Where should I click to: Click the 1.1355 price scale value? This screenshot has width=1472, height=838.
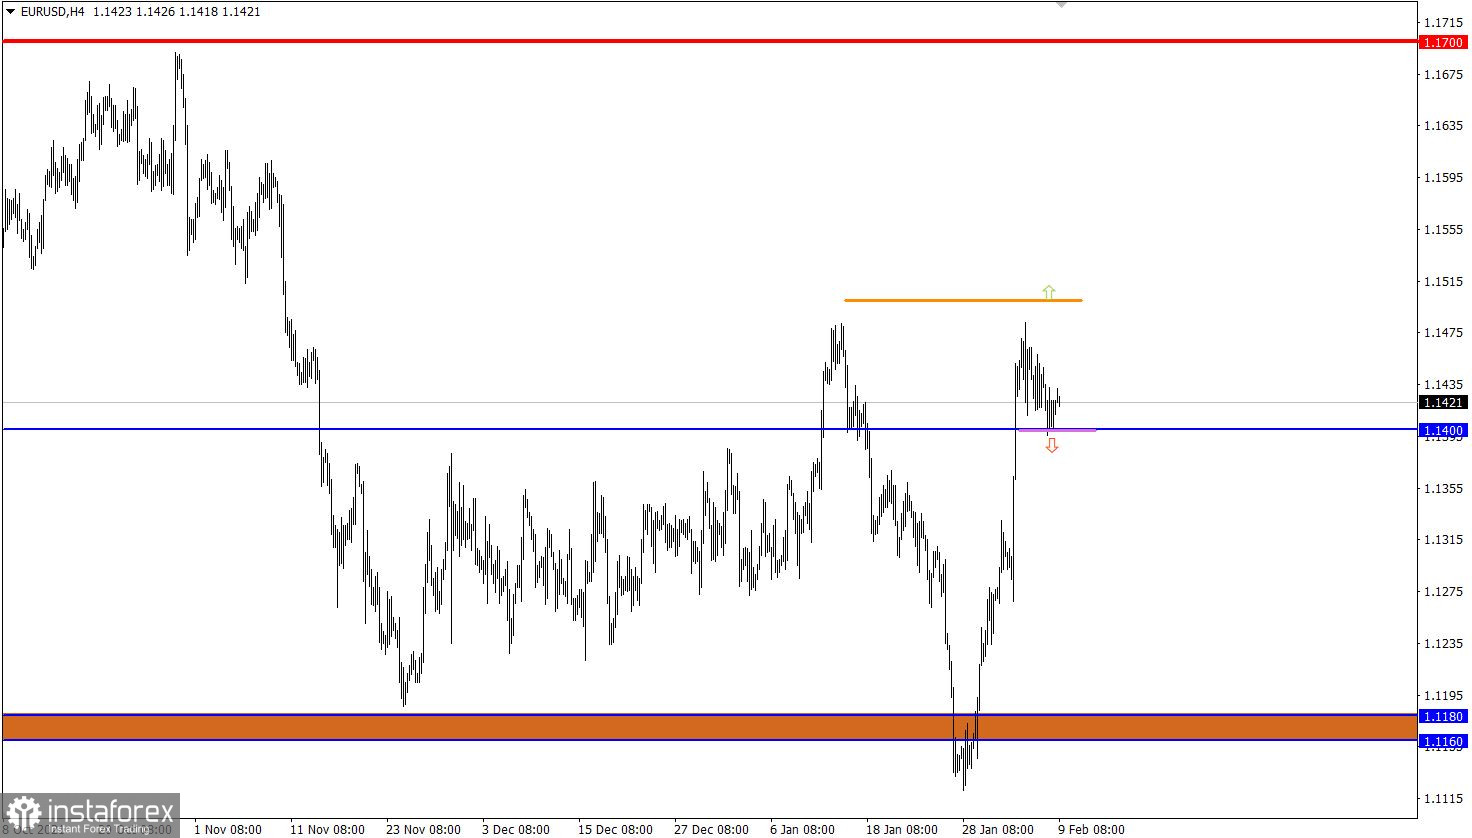1443,488
